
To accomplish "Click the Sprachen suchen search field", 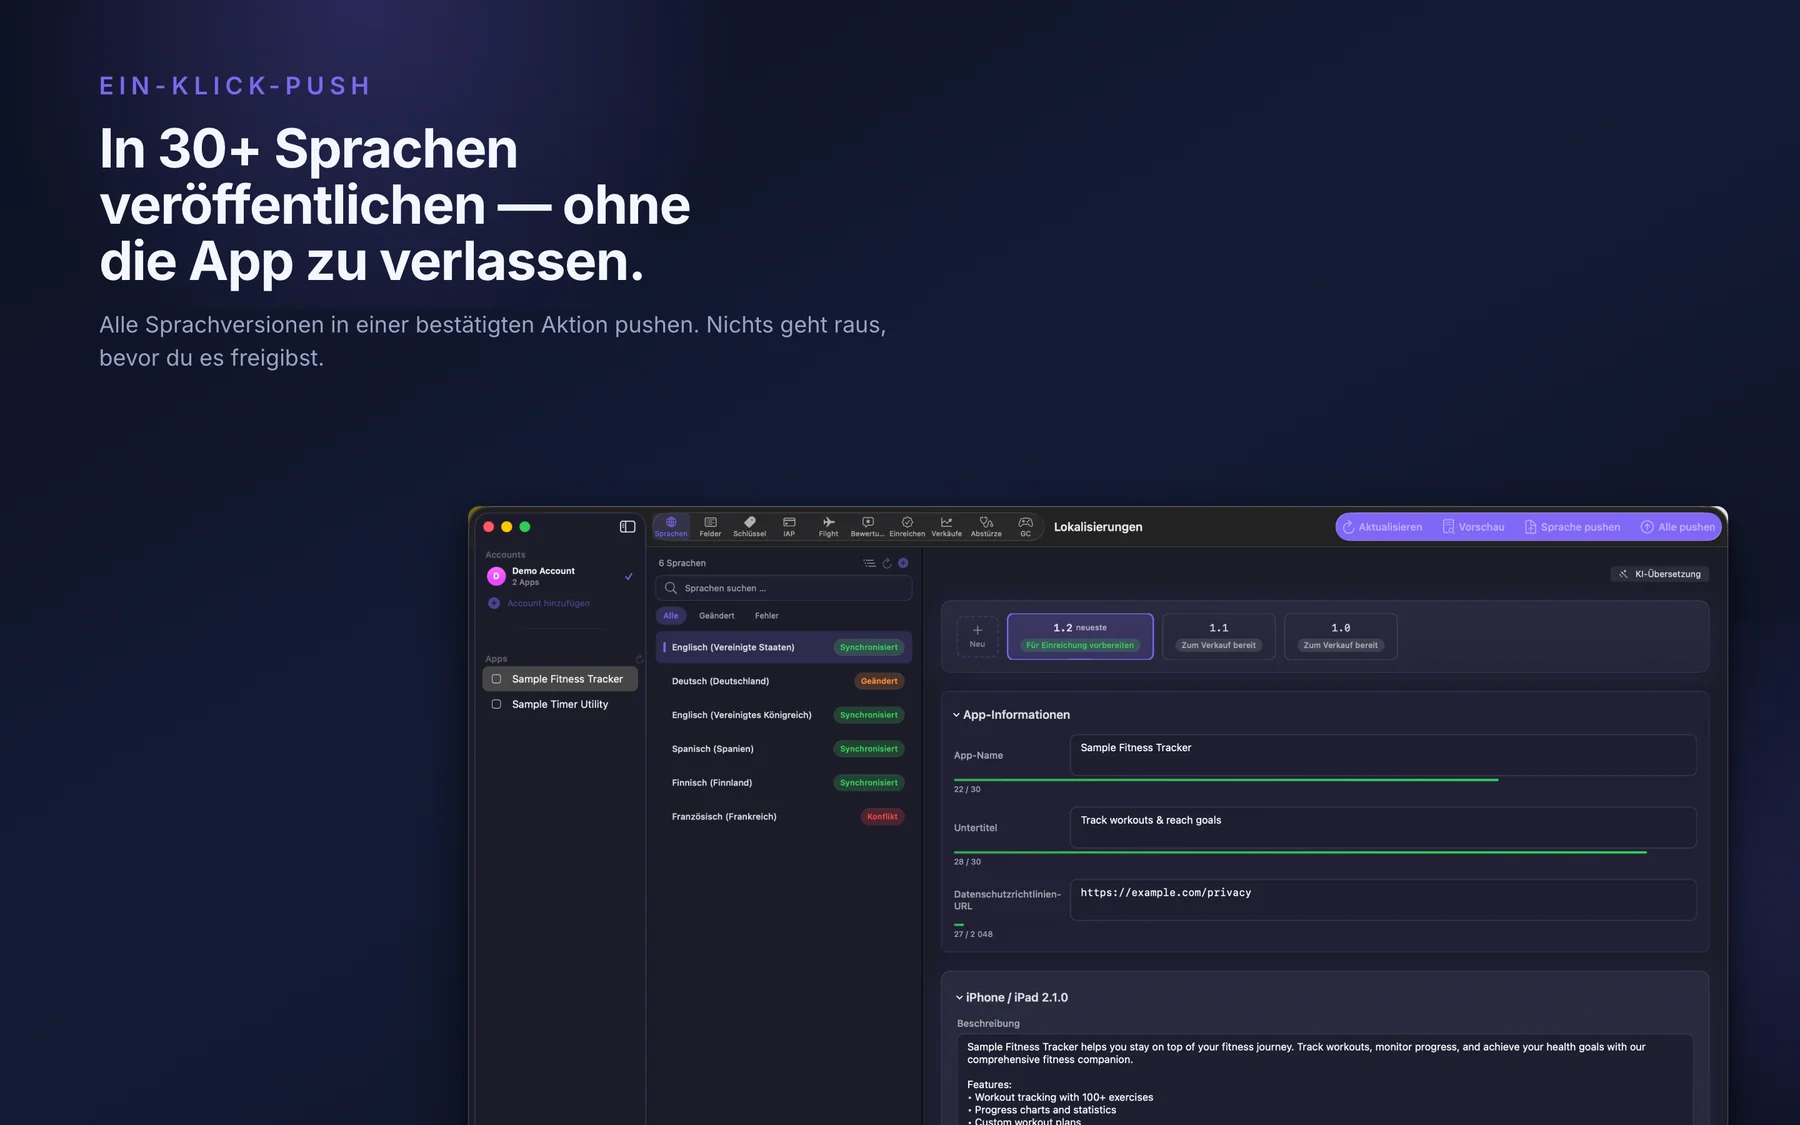I will click(784, 588).
